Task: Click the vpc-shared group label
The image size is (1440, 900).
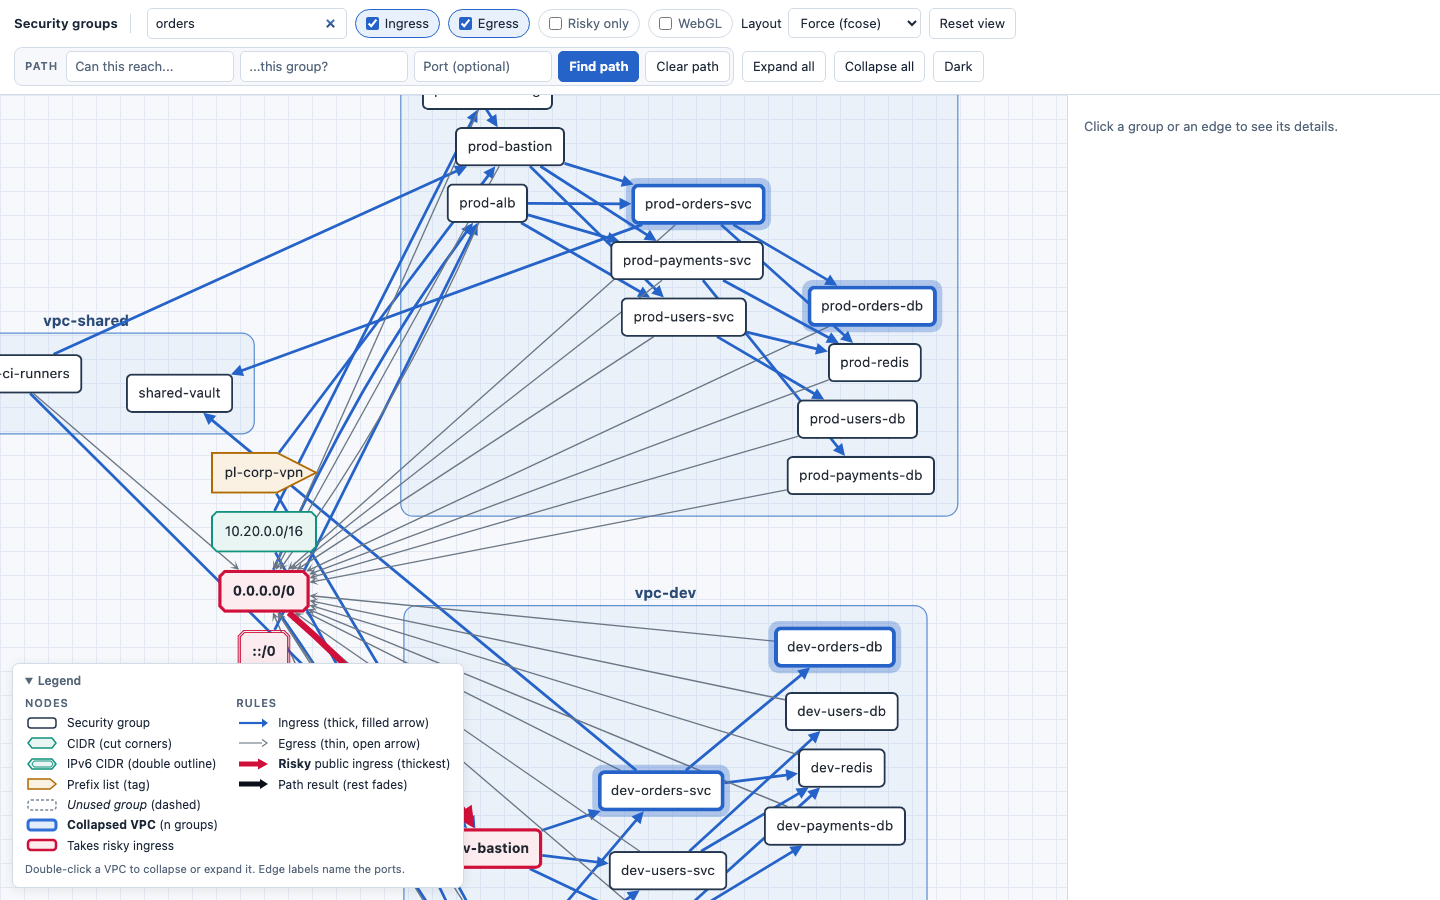Action: coord(86,321)
